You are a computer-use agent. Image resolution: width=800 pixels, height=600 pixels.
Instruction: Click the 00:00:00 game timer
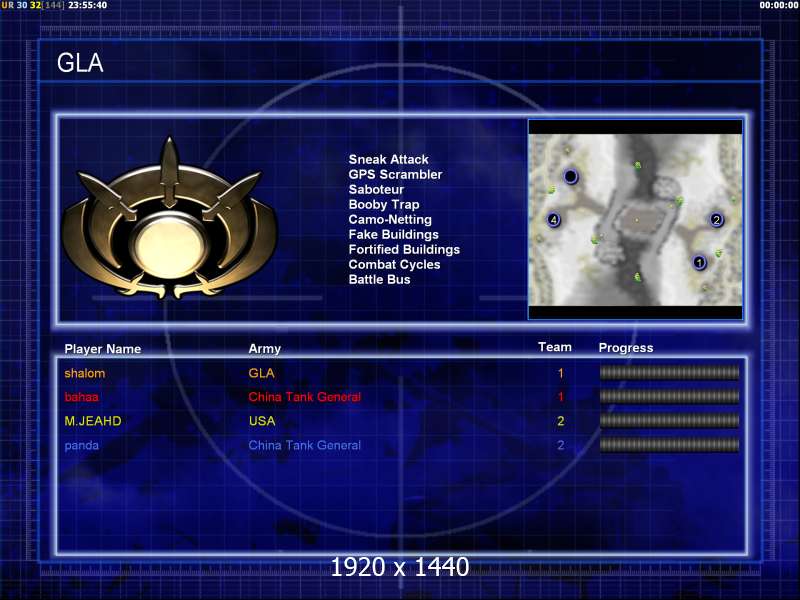779,5
